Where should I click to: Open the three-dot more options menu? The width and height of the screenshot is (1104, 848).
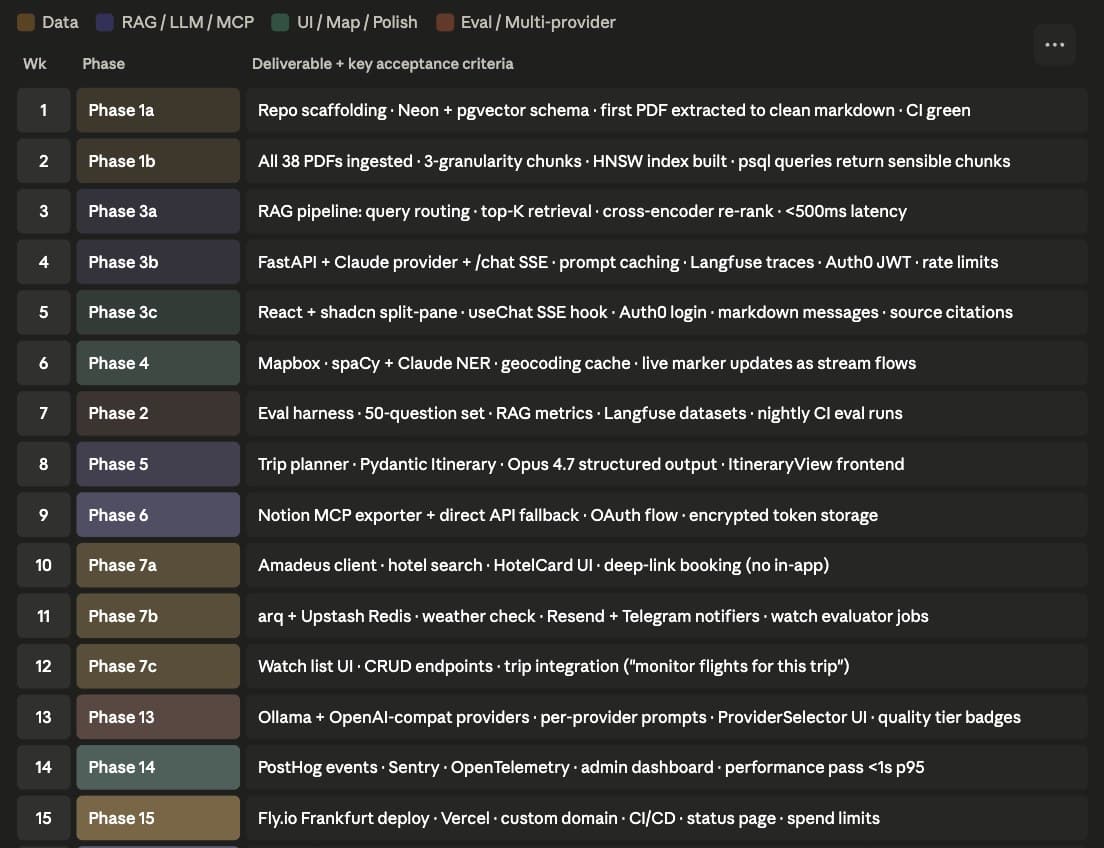point(1054,45)
